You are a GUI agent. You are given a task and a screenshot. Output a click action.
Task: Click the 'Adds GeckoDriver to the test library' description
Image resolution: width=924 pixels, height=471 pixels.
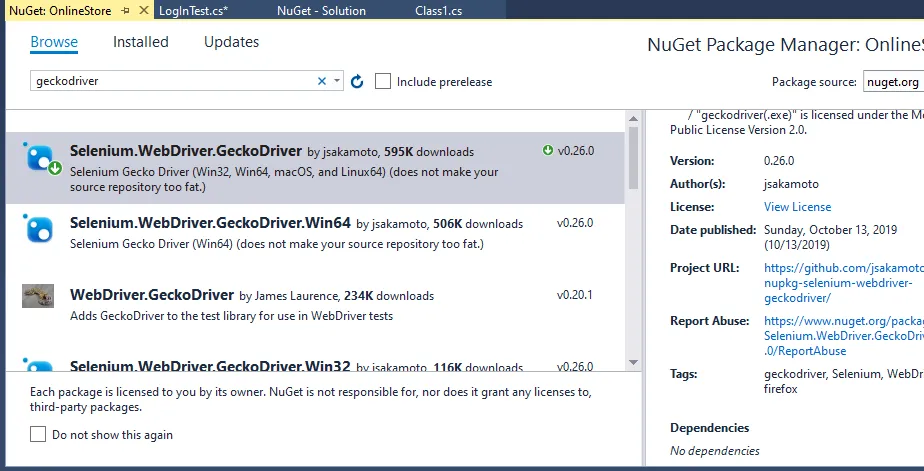click(x=232, y=316)
